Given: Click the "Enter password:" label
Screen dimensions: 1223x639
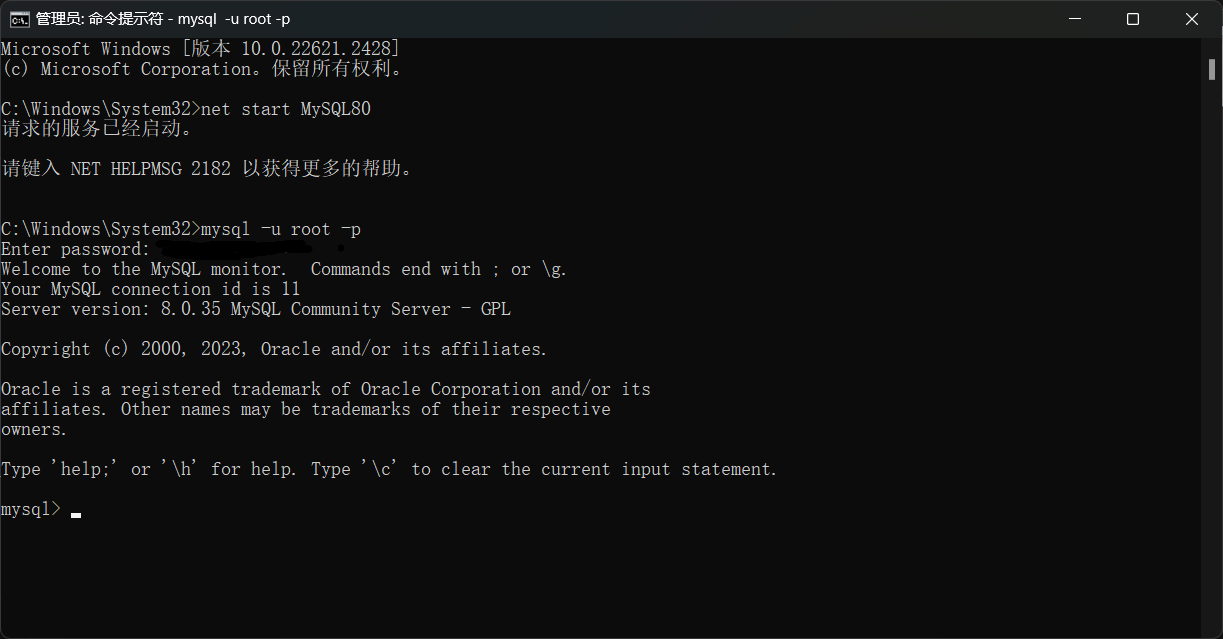Looking at the screenshot, I should point(75,249).
